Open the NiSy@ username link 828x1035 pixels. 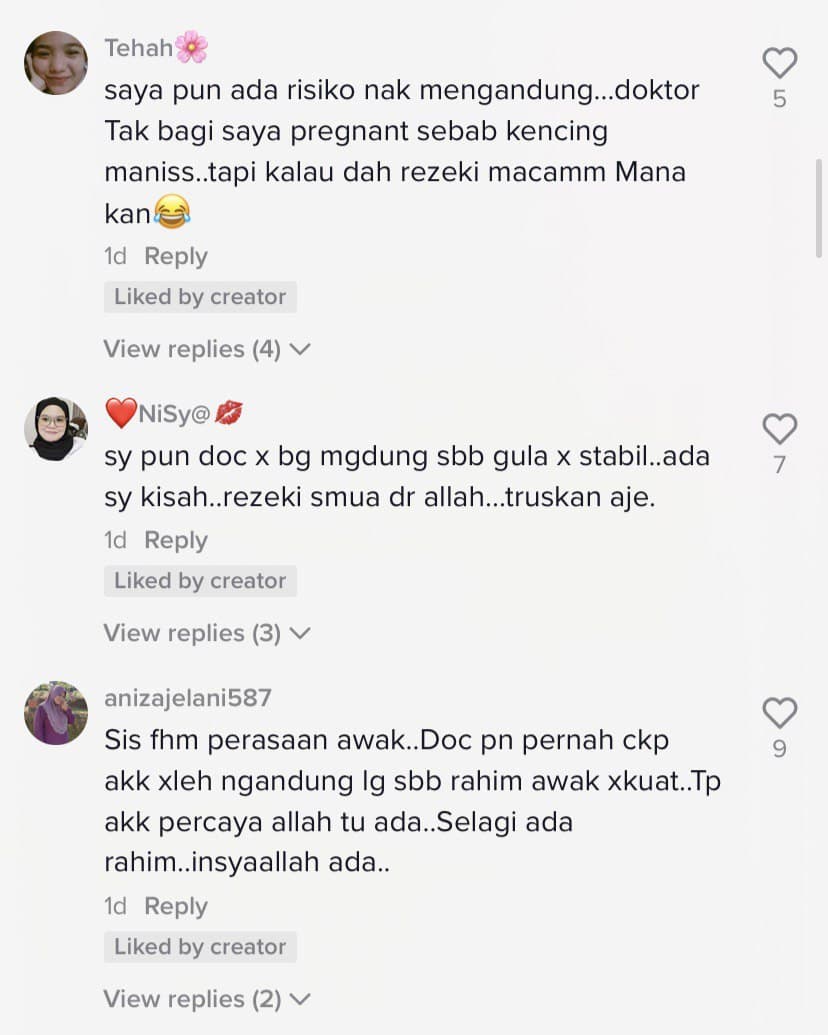click(174, 414)
